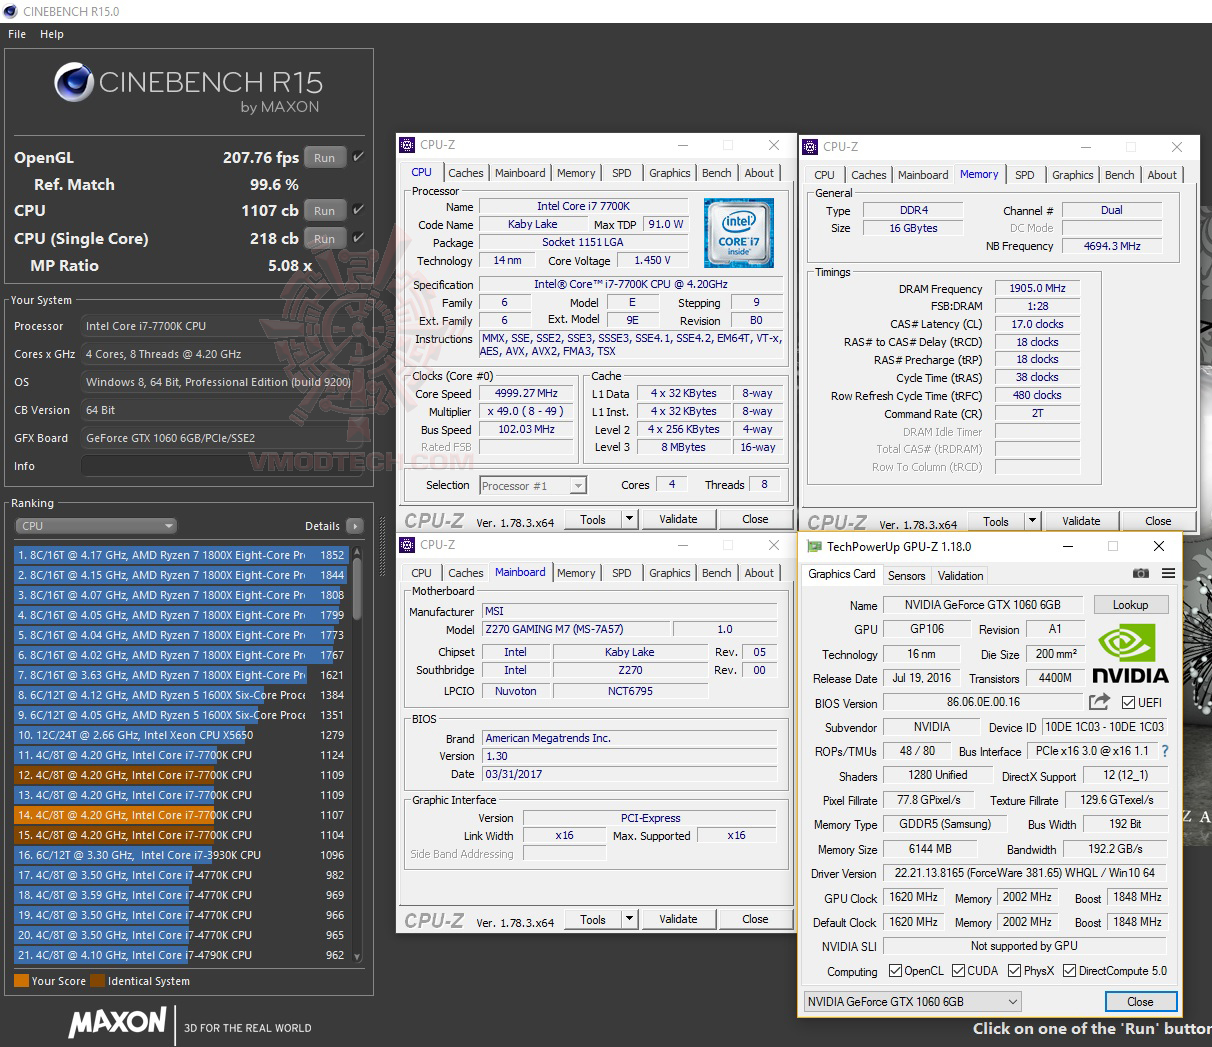Click the Cinebench title bar app icon

click(11, 11)
